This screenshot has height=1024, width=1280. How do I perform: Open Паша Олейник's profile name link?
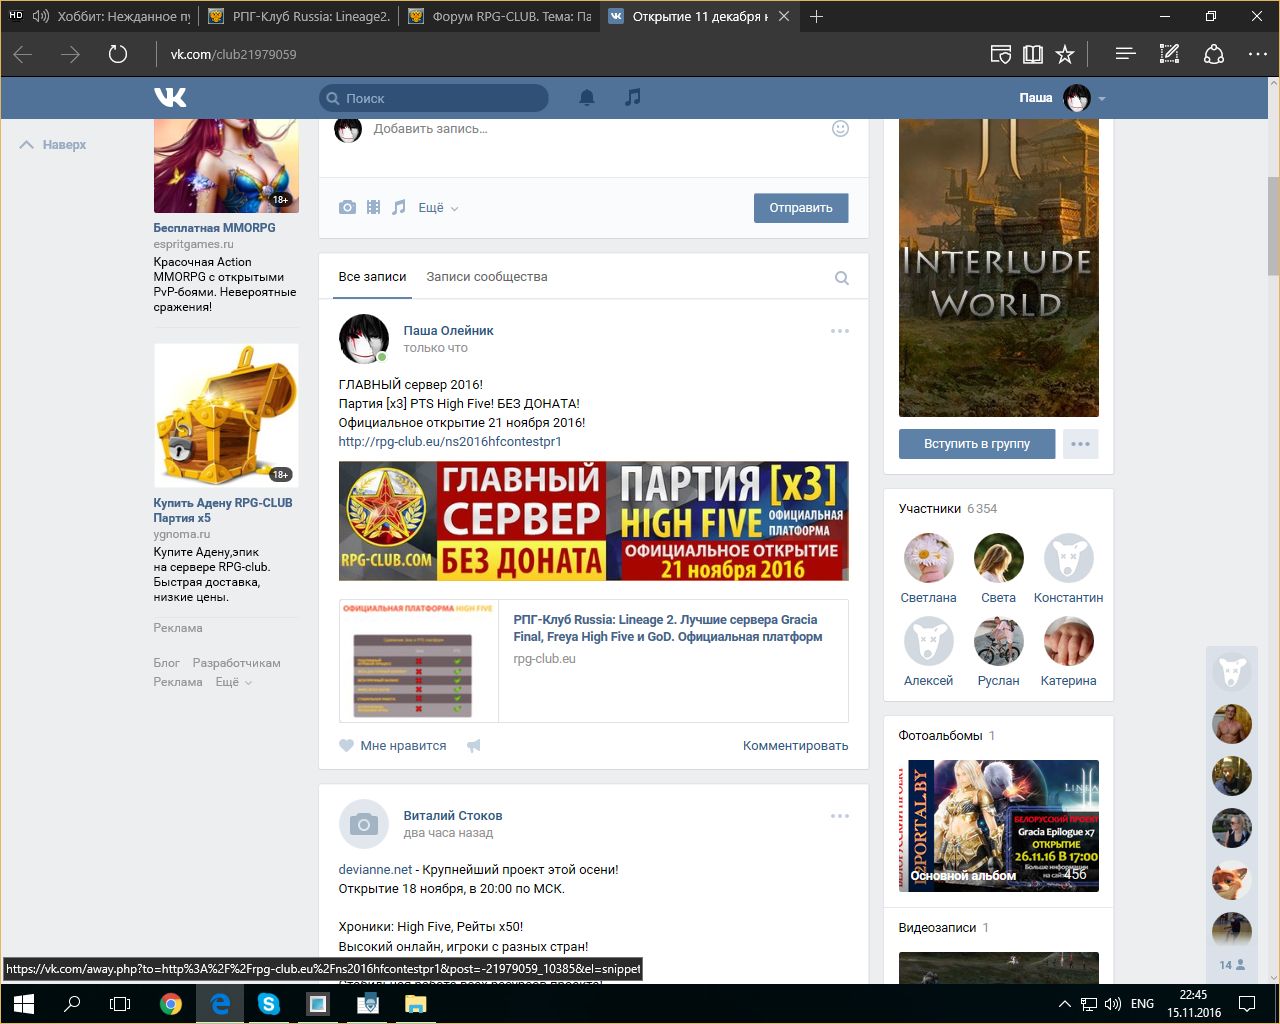[x=448, y=330]
